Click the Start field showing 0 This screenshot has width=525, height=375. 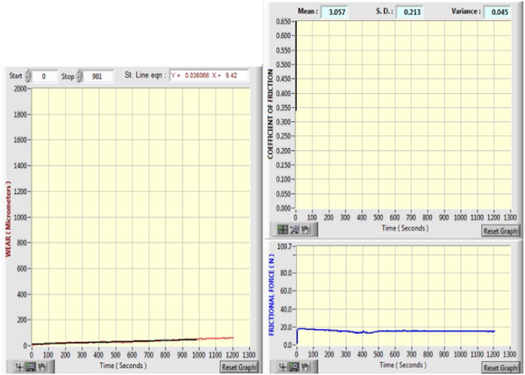(x=44, y=76)
